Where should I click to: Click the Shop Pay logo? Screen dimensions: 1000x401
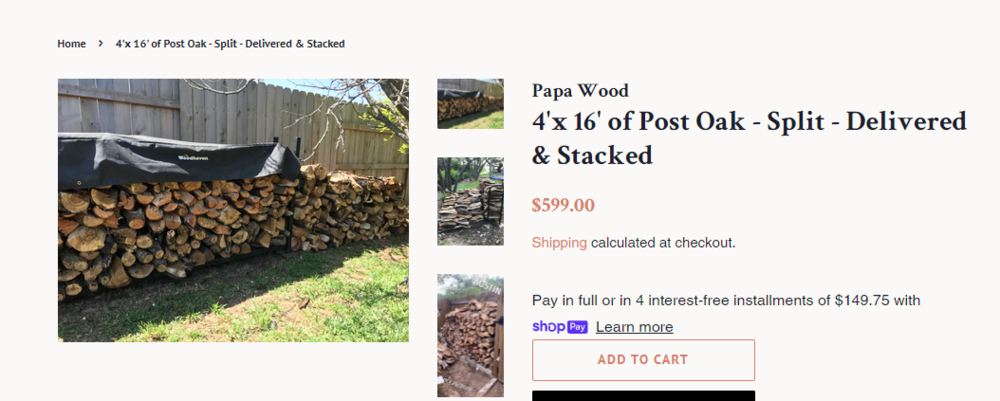(560, 327)
